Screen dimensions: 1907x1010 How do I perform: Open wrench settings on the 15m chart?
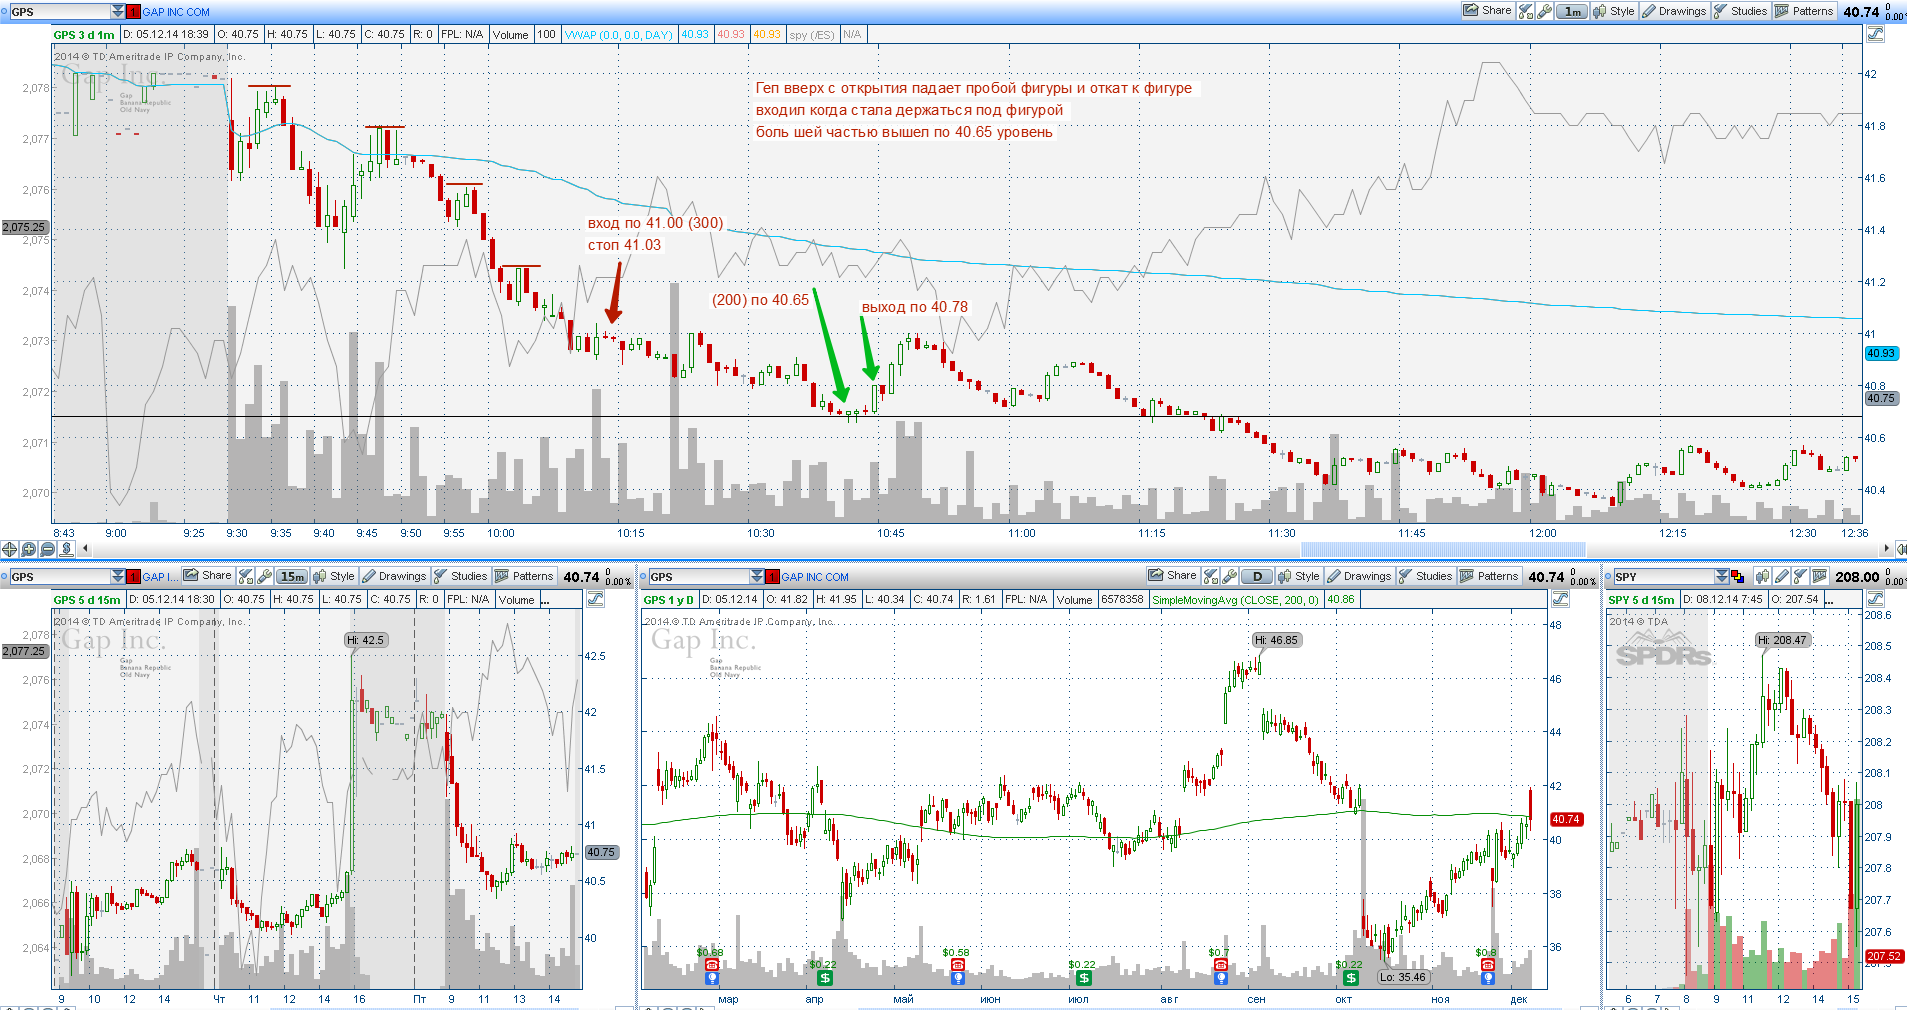(265, 576)
